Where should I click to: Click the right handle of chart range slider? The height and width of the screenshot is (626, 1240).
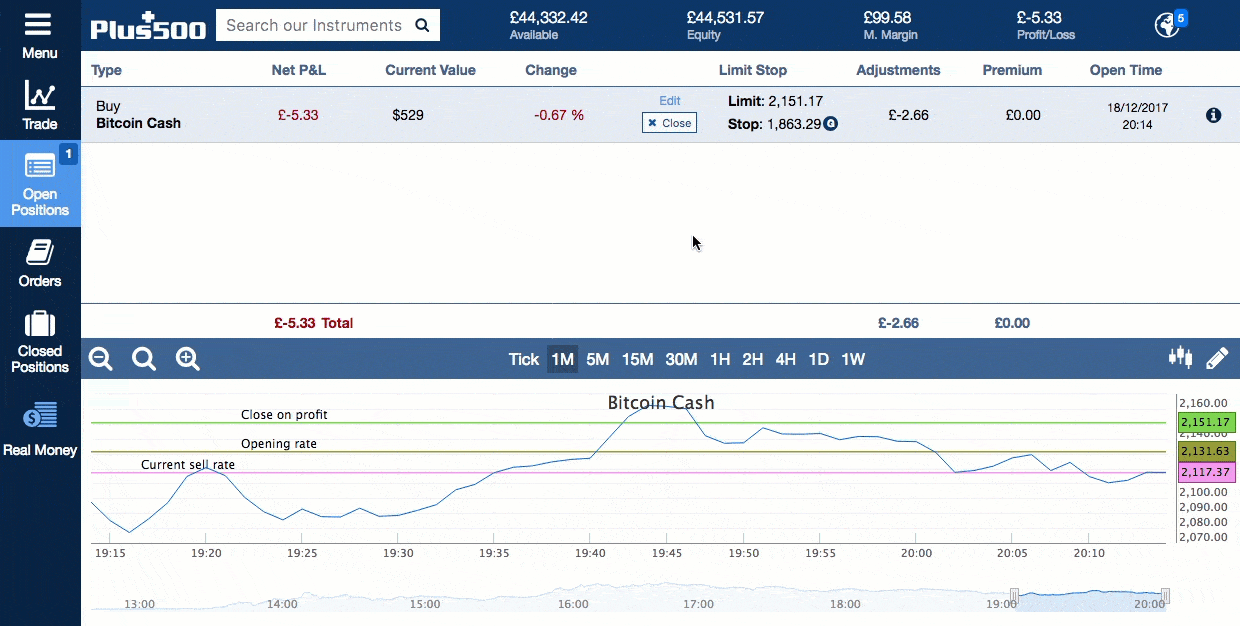click(1165, 597)
